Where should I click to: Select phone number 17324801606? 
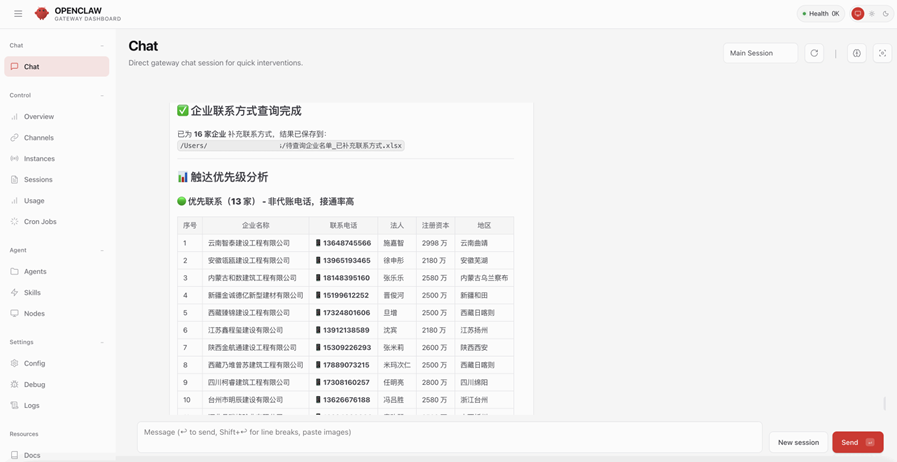point(347,313)
